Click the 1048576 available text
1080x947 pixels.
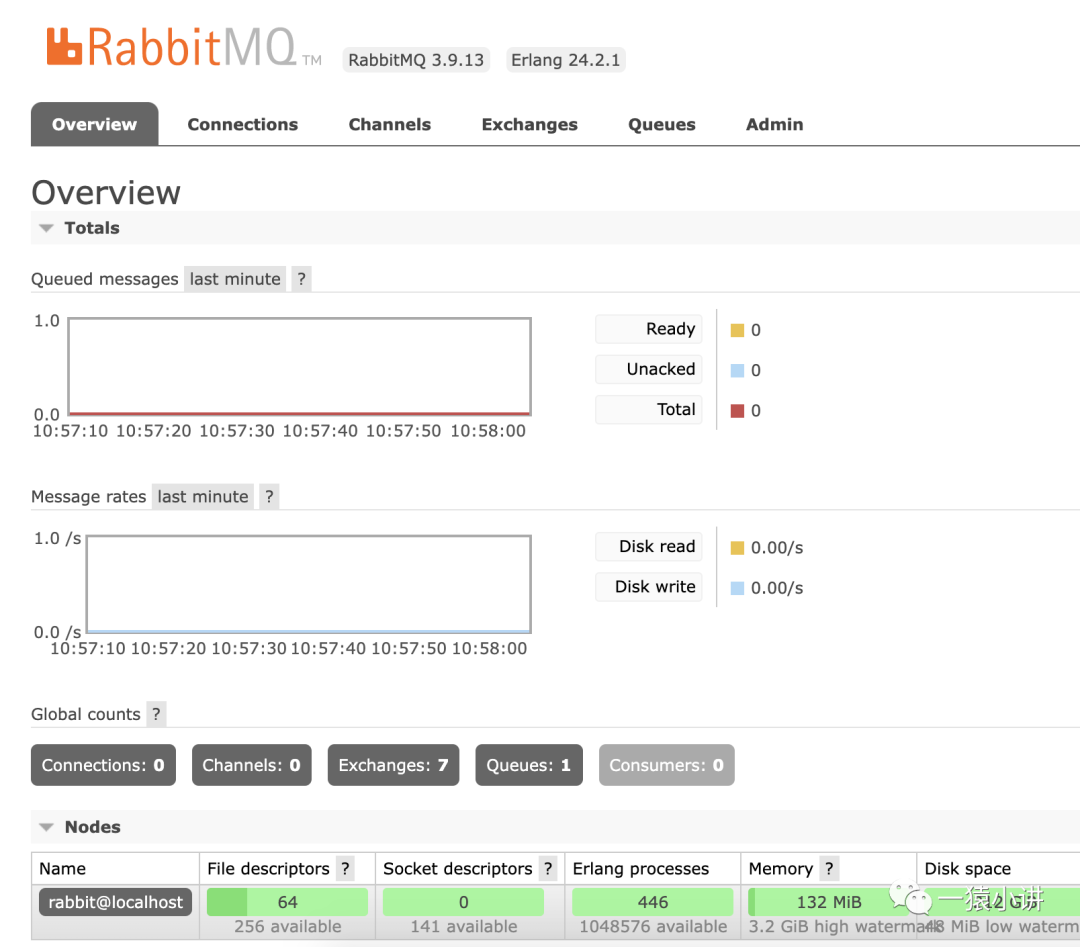653,926
